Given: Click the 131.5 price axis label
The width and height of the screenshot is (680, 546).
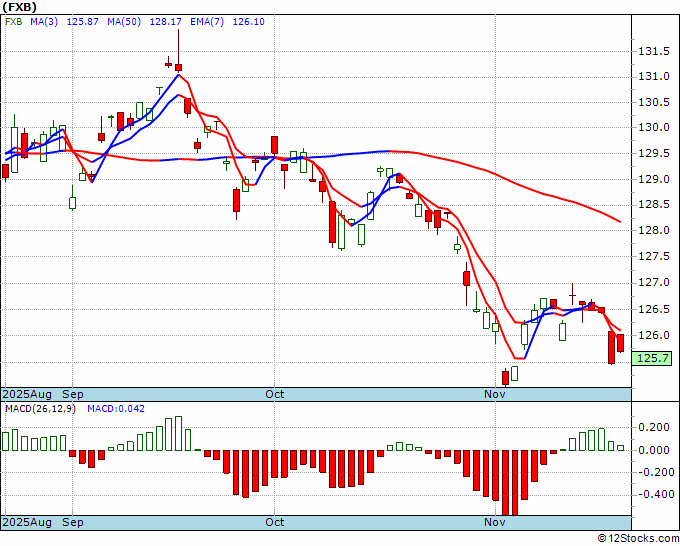Looking at the screenshot, I should tap(654, 52).
